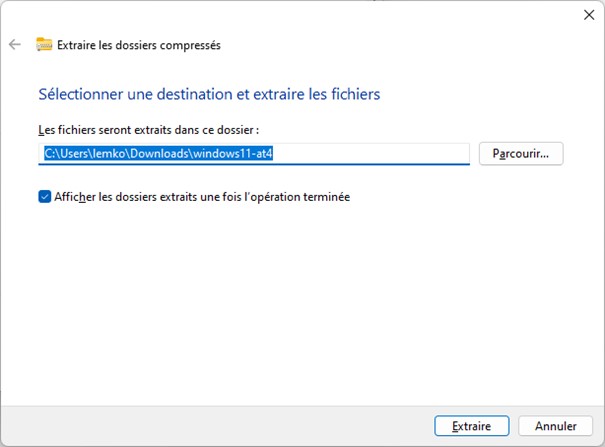Click the destination folder path field
The width and height of the screenshot is (605, 447).
tap(254, 154)
